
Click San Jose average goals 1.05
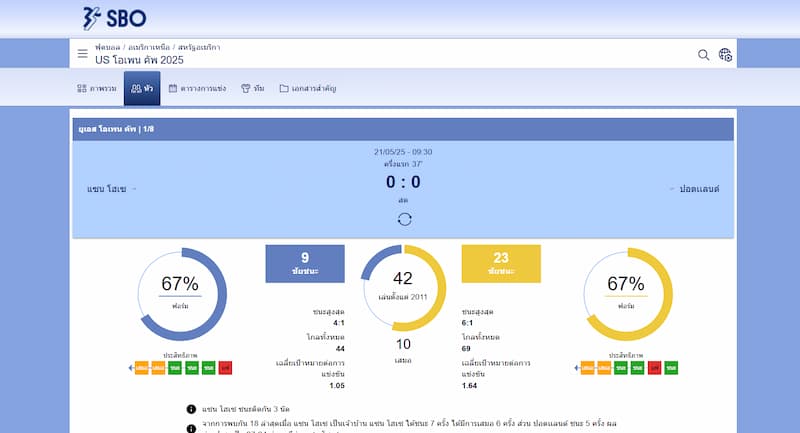click(x=337, y=386)
